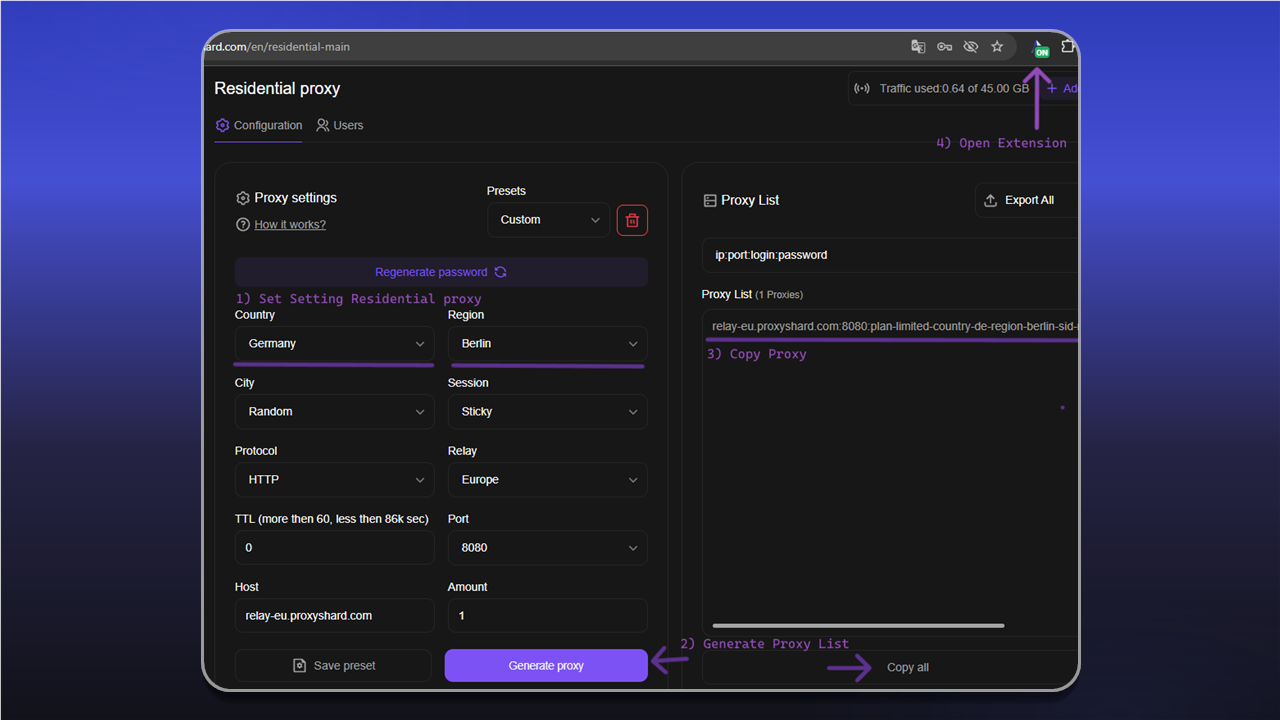Expand the Presets dropdown showing Custom
The width and height of the screenshot is (1280, 720).
(548, 220)
